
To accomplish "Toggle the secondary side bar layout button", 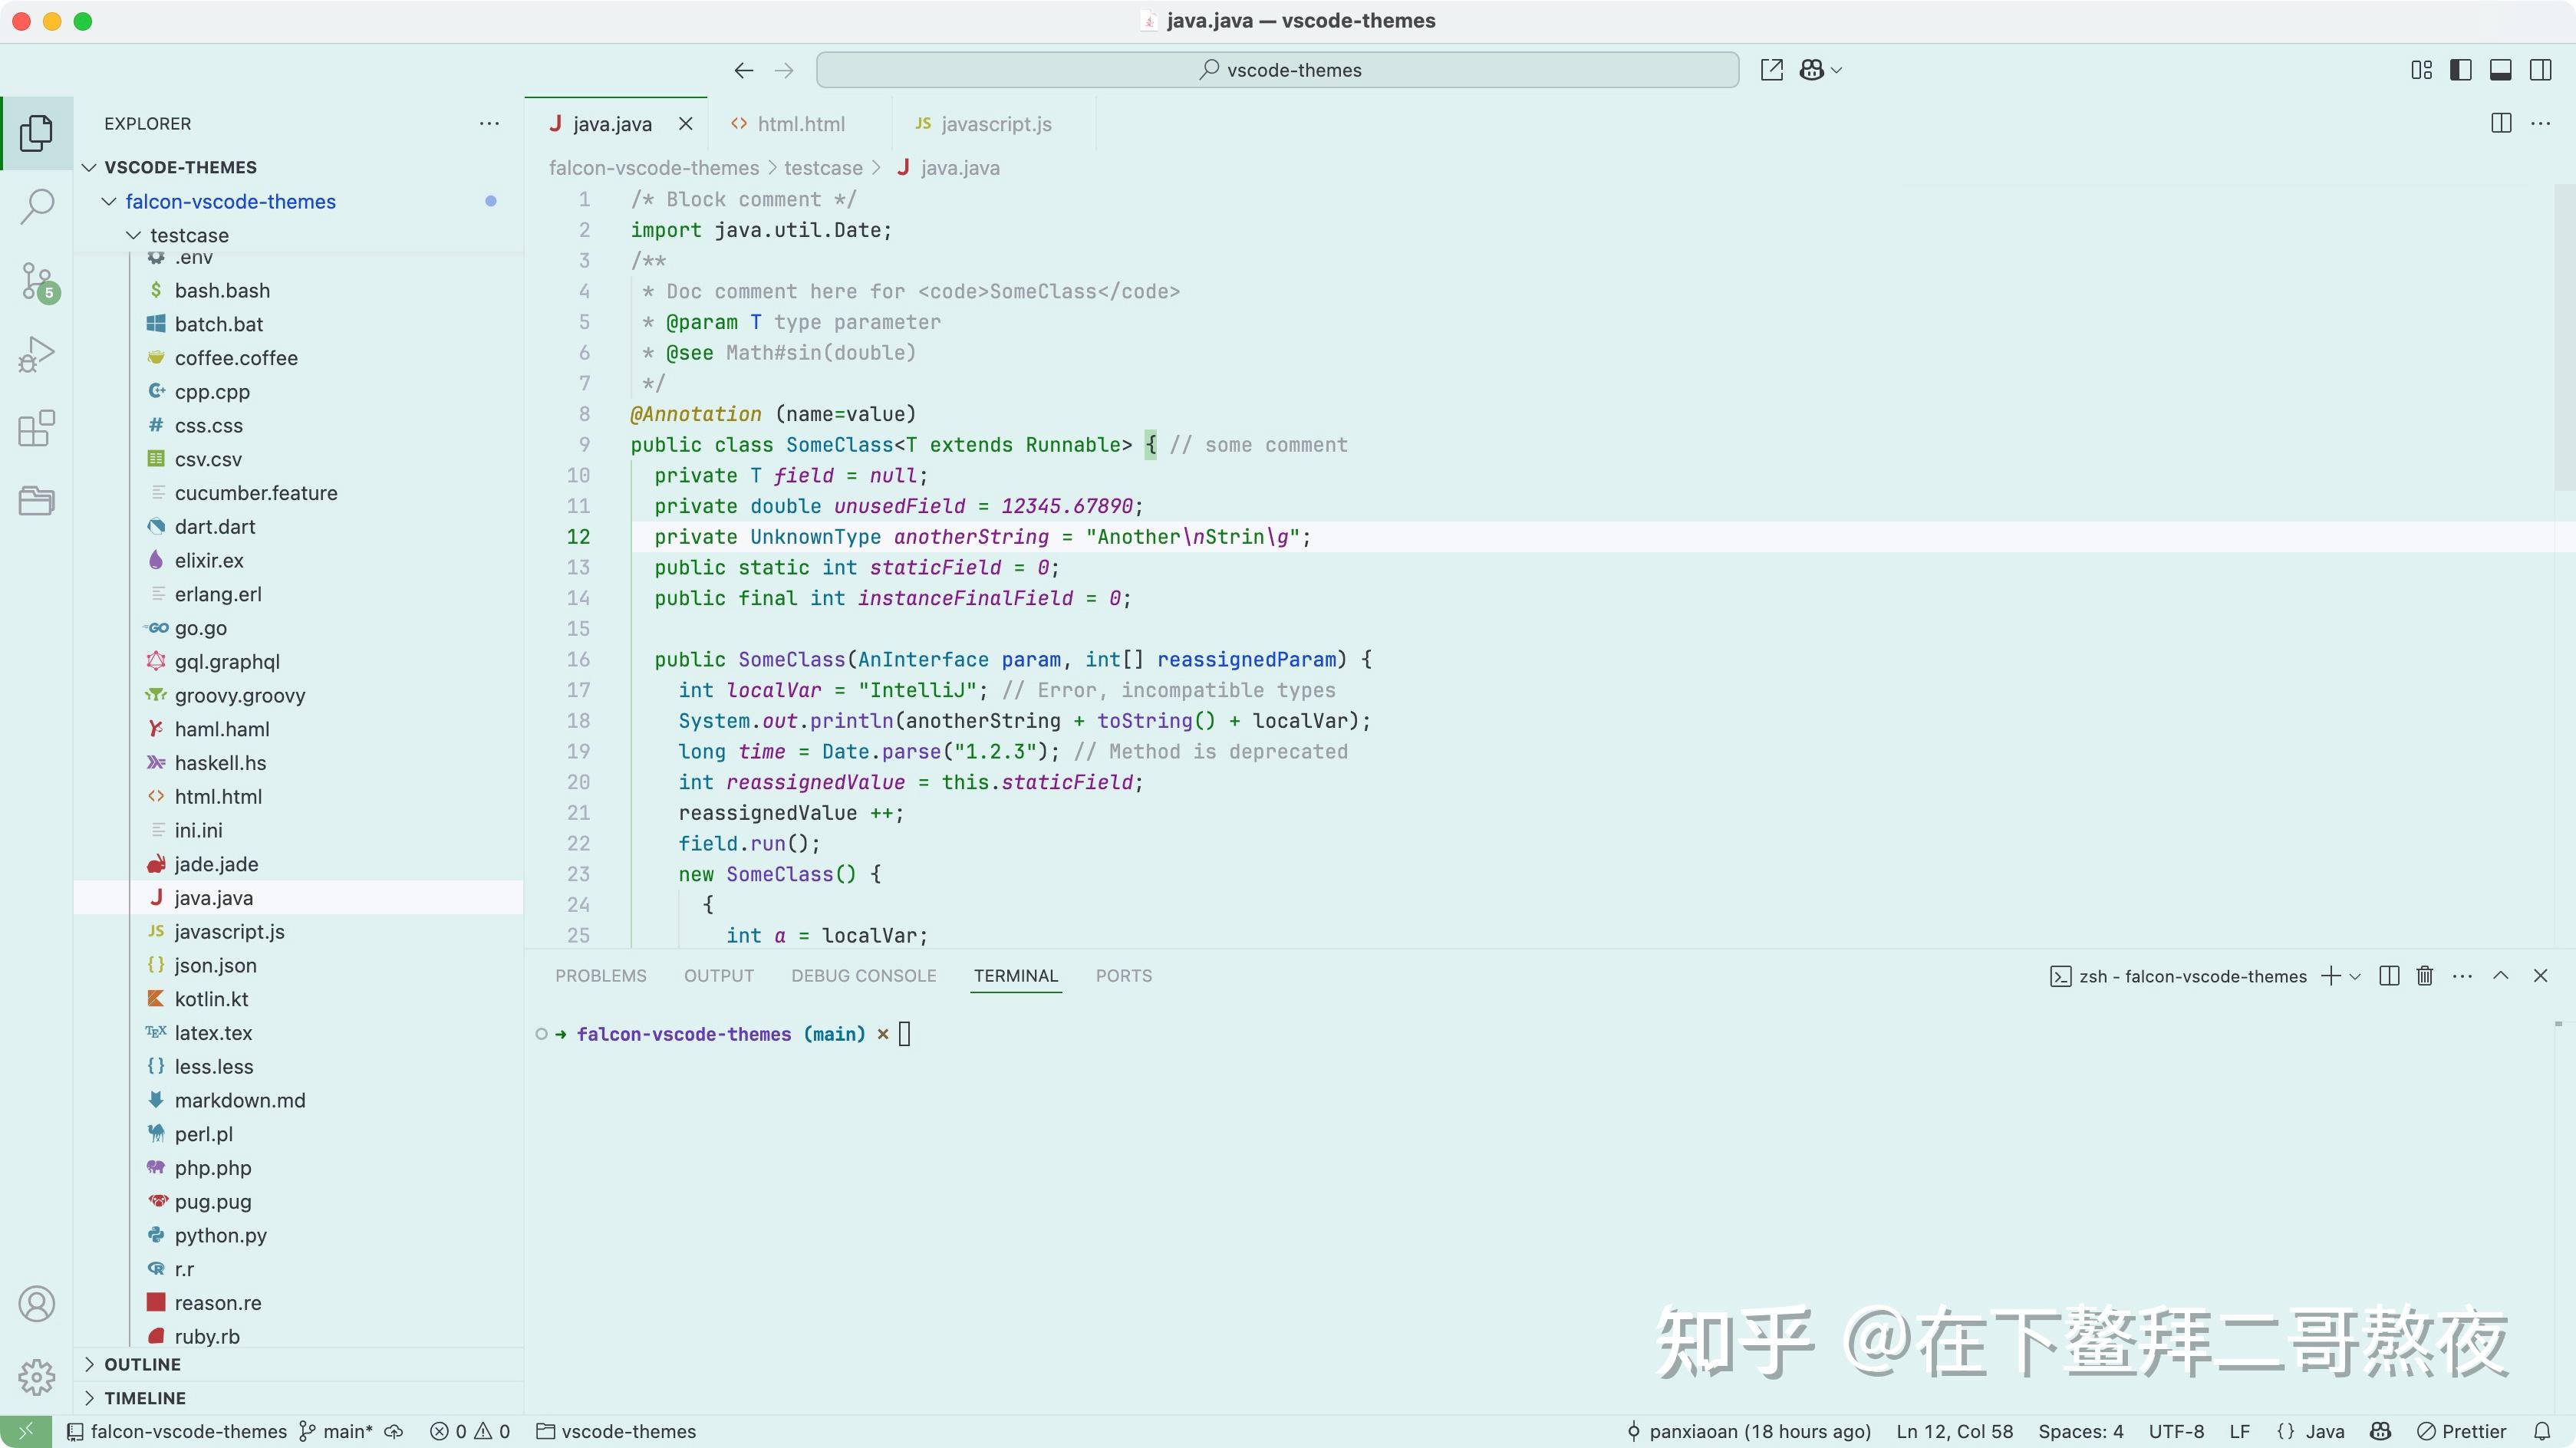I will [x=2540, y=70].
